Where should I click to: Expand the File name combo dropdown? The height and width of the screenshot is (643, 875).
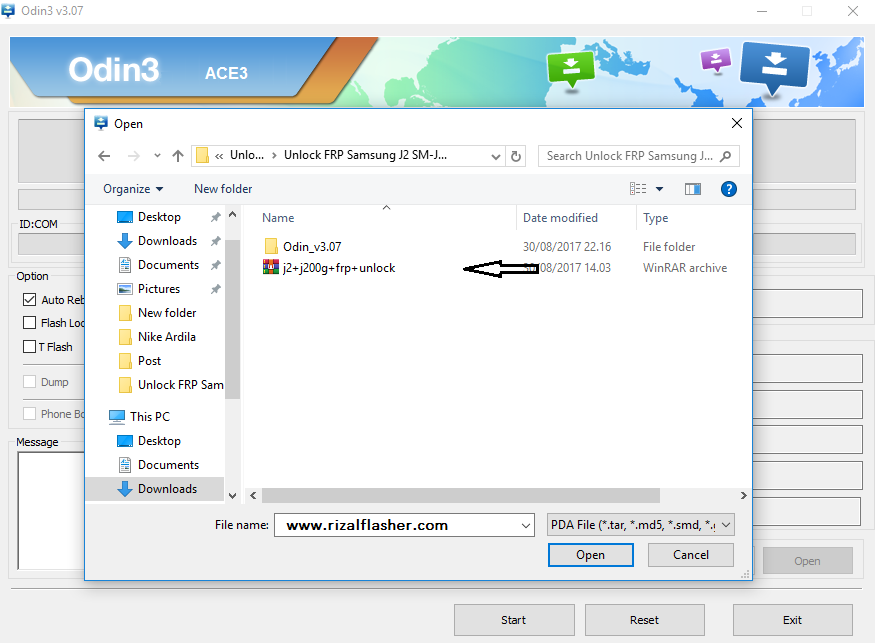[x=525, y=525]
